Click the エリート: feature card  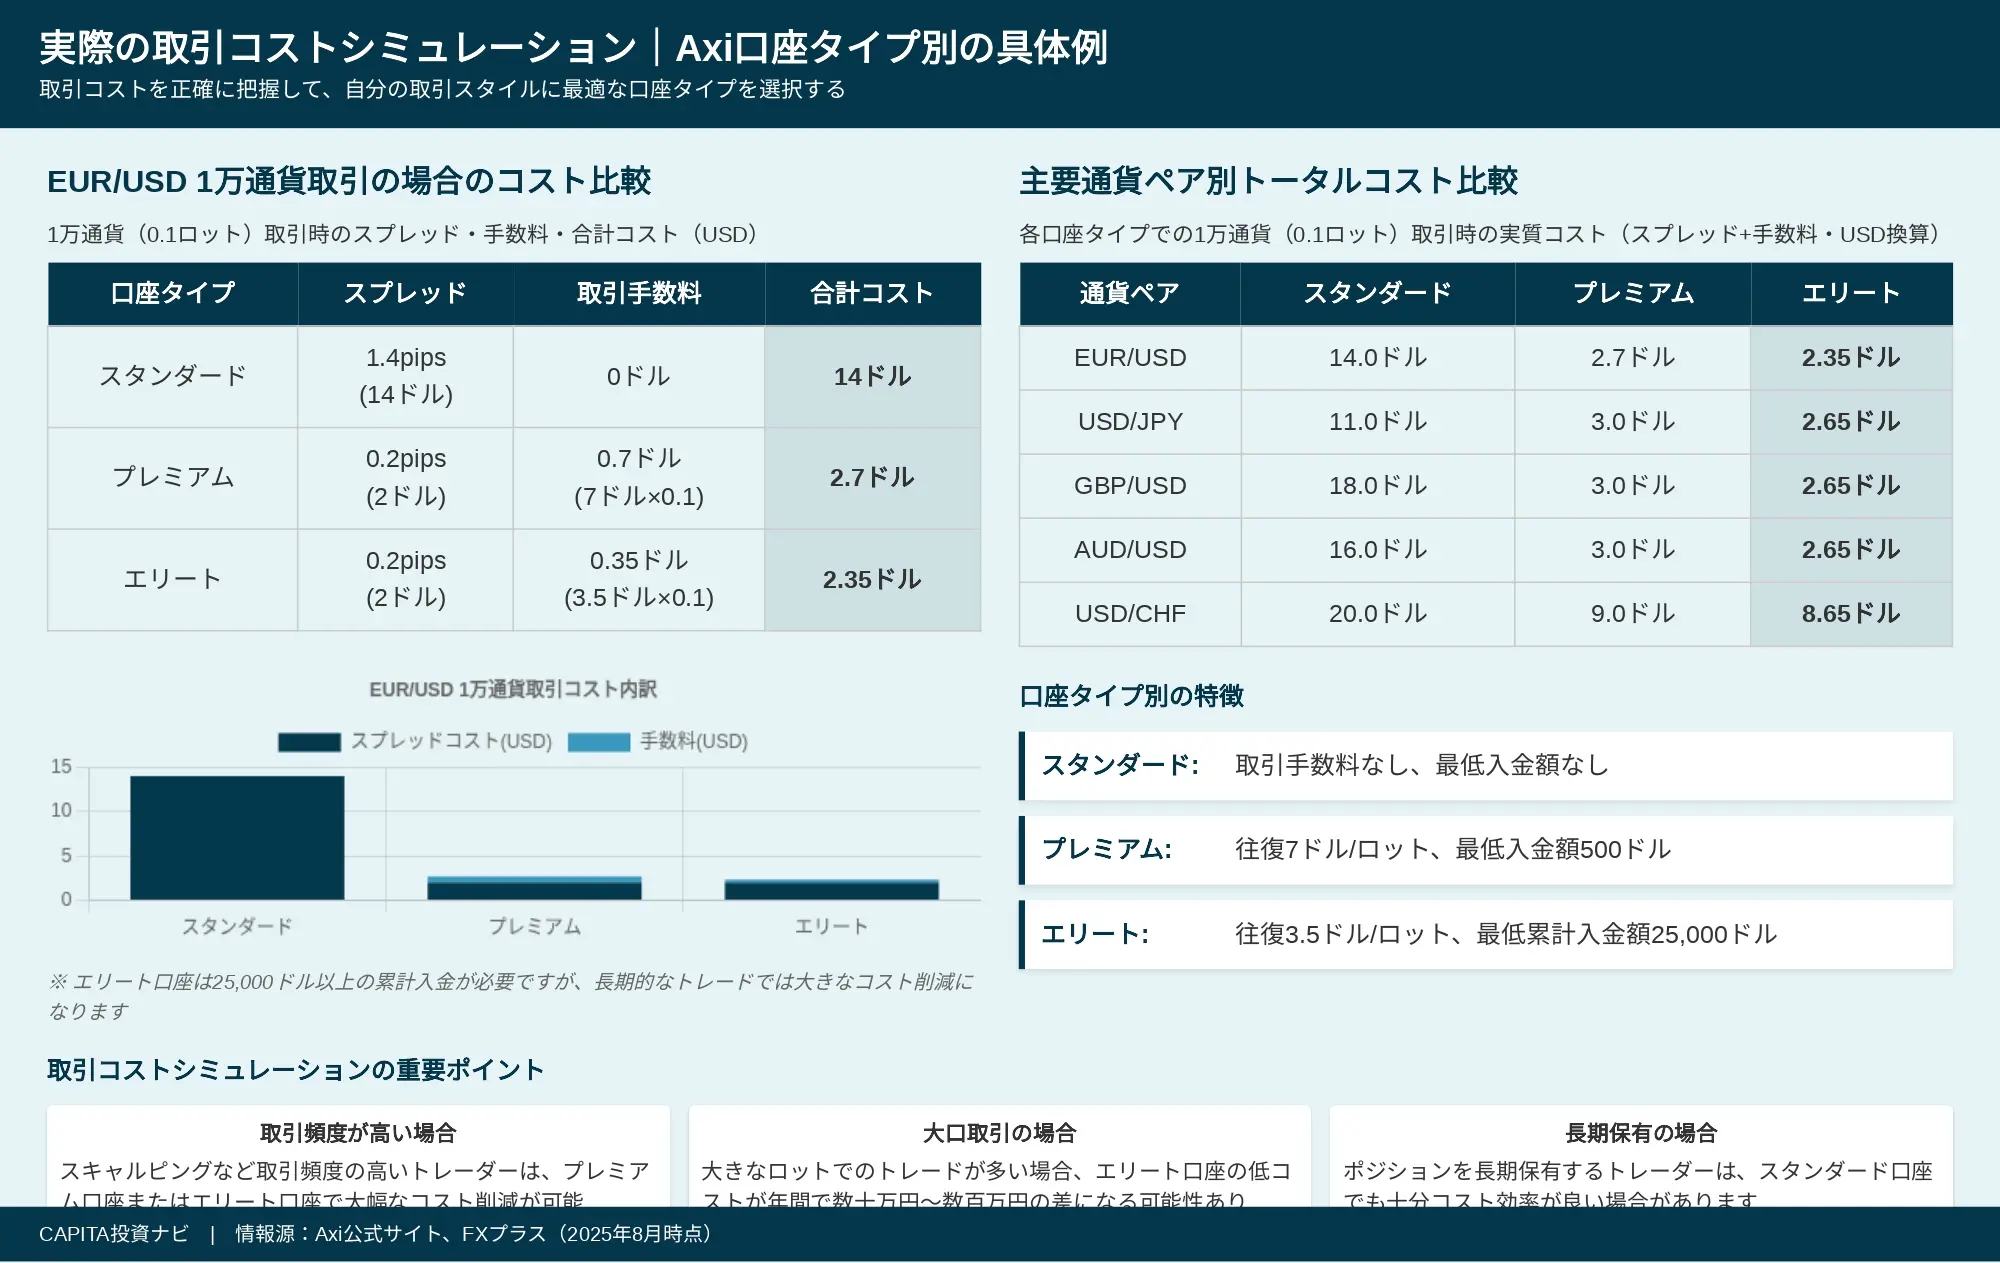pos(1486,935)
